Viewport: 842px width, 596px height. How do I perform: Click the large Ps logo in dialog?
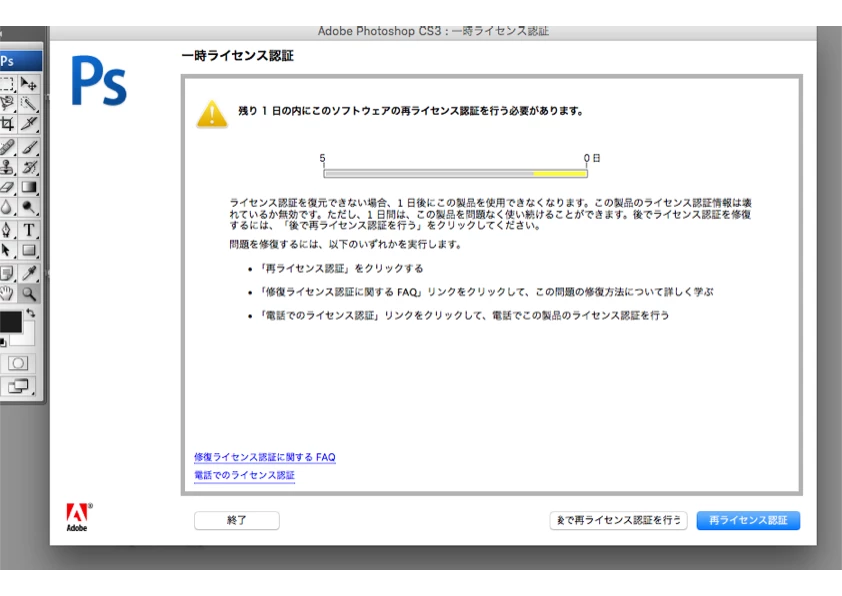(99, 81)
